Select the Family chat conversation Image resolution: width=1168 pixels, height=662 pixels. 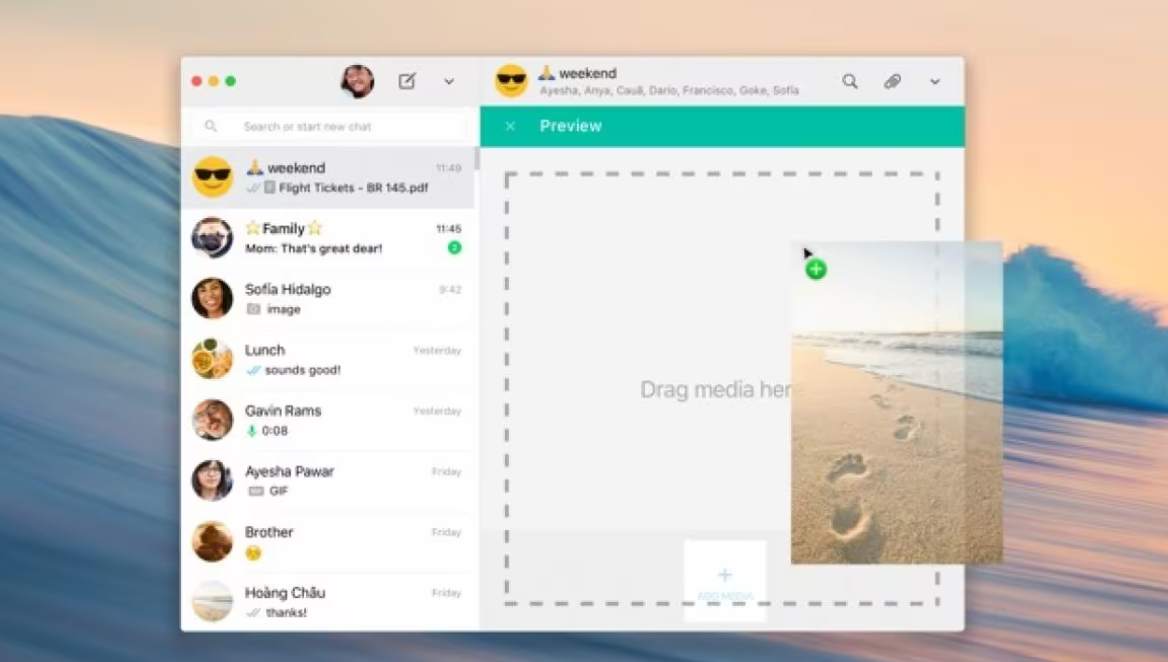click(328, 238)
